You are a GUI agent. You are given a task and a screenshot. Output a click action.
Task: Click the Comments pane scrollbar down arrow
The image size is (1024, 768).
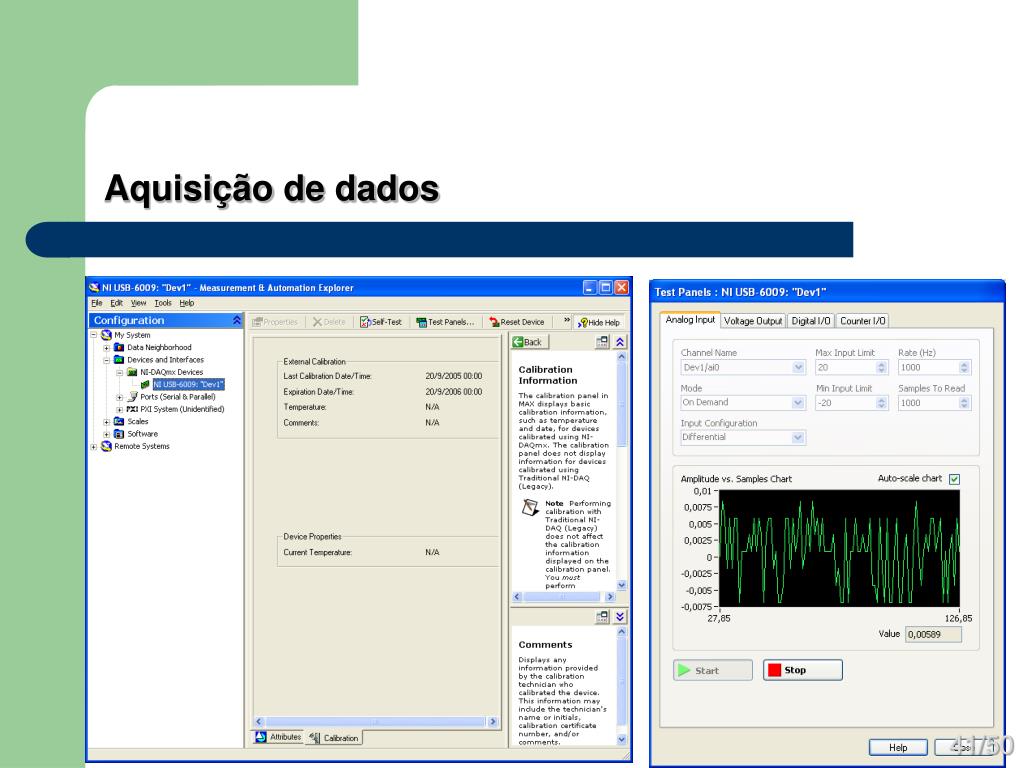622,740
